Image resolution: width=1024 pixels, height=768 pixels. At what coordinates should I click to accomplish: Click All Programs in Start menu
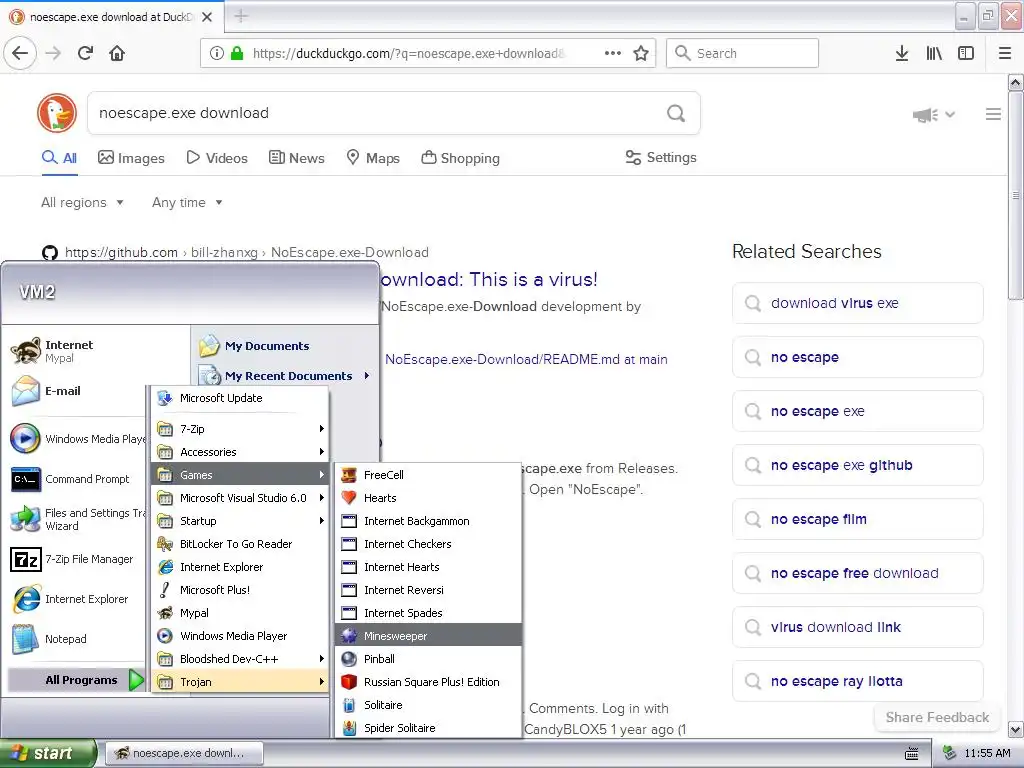click(76, 680)
